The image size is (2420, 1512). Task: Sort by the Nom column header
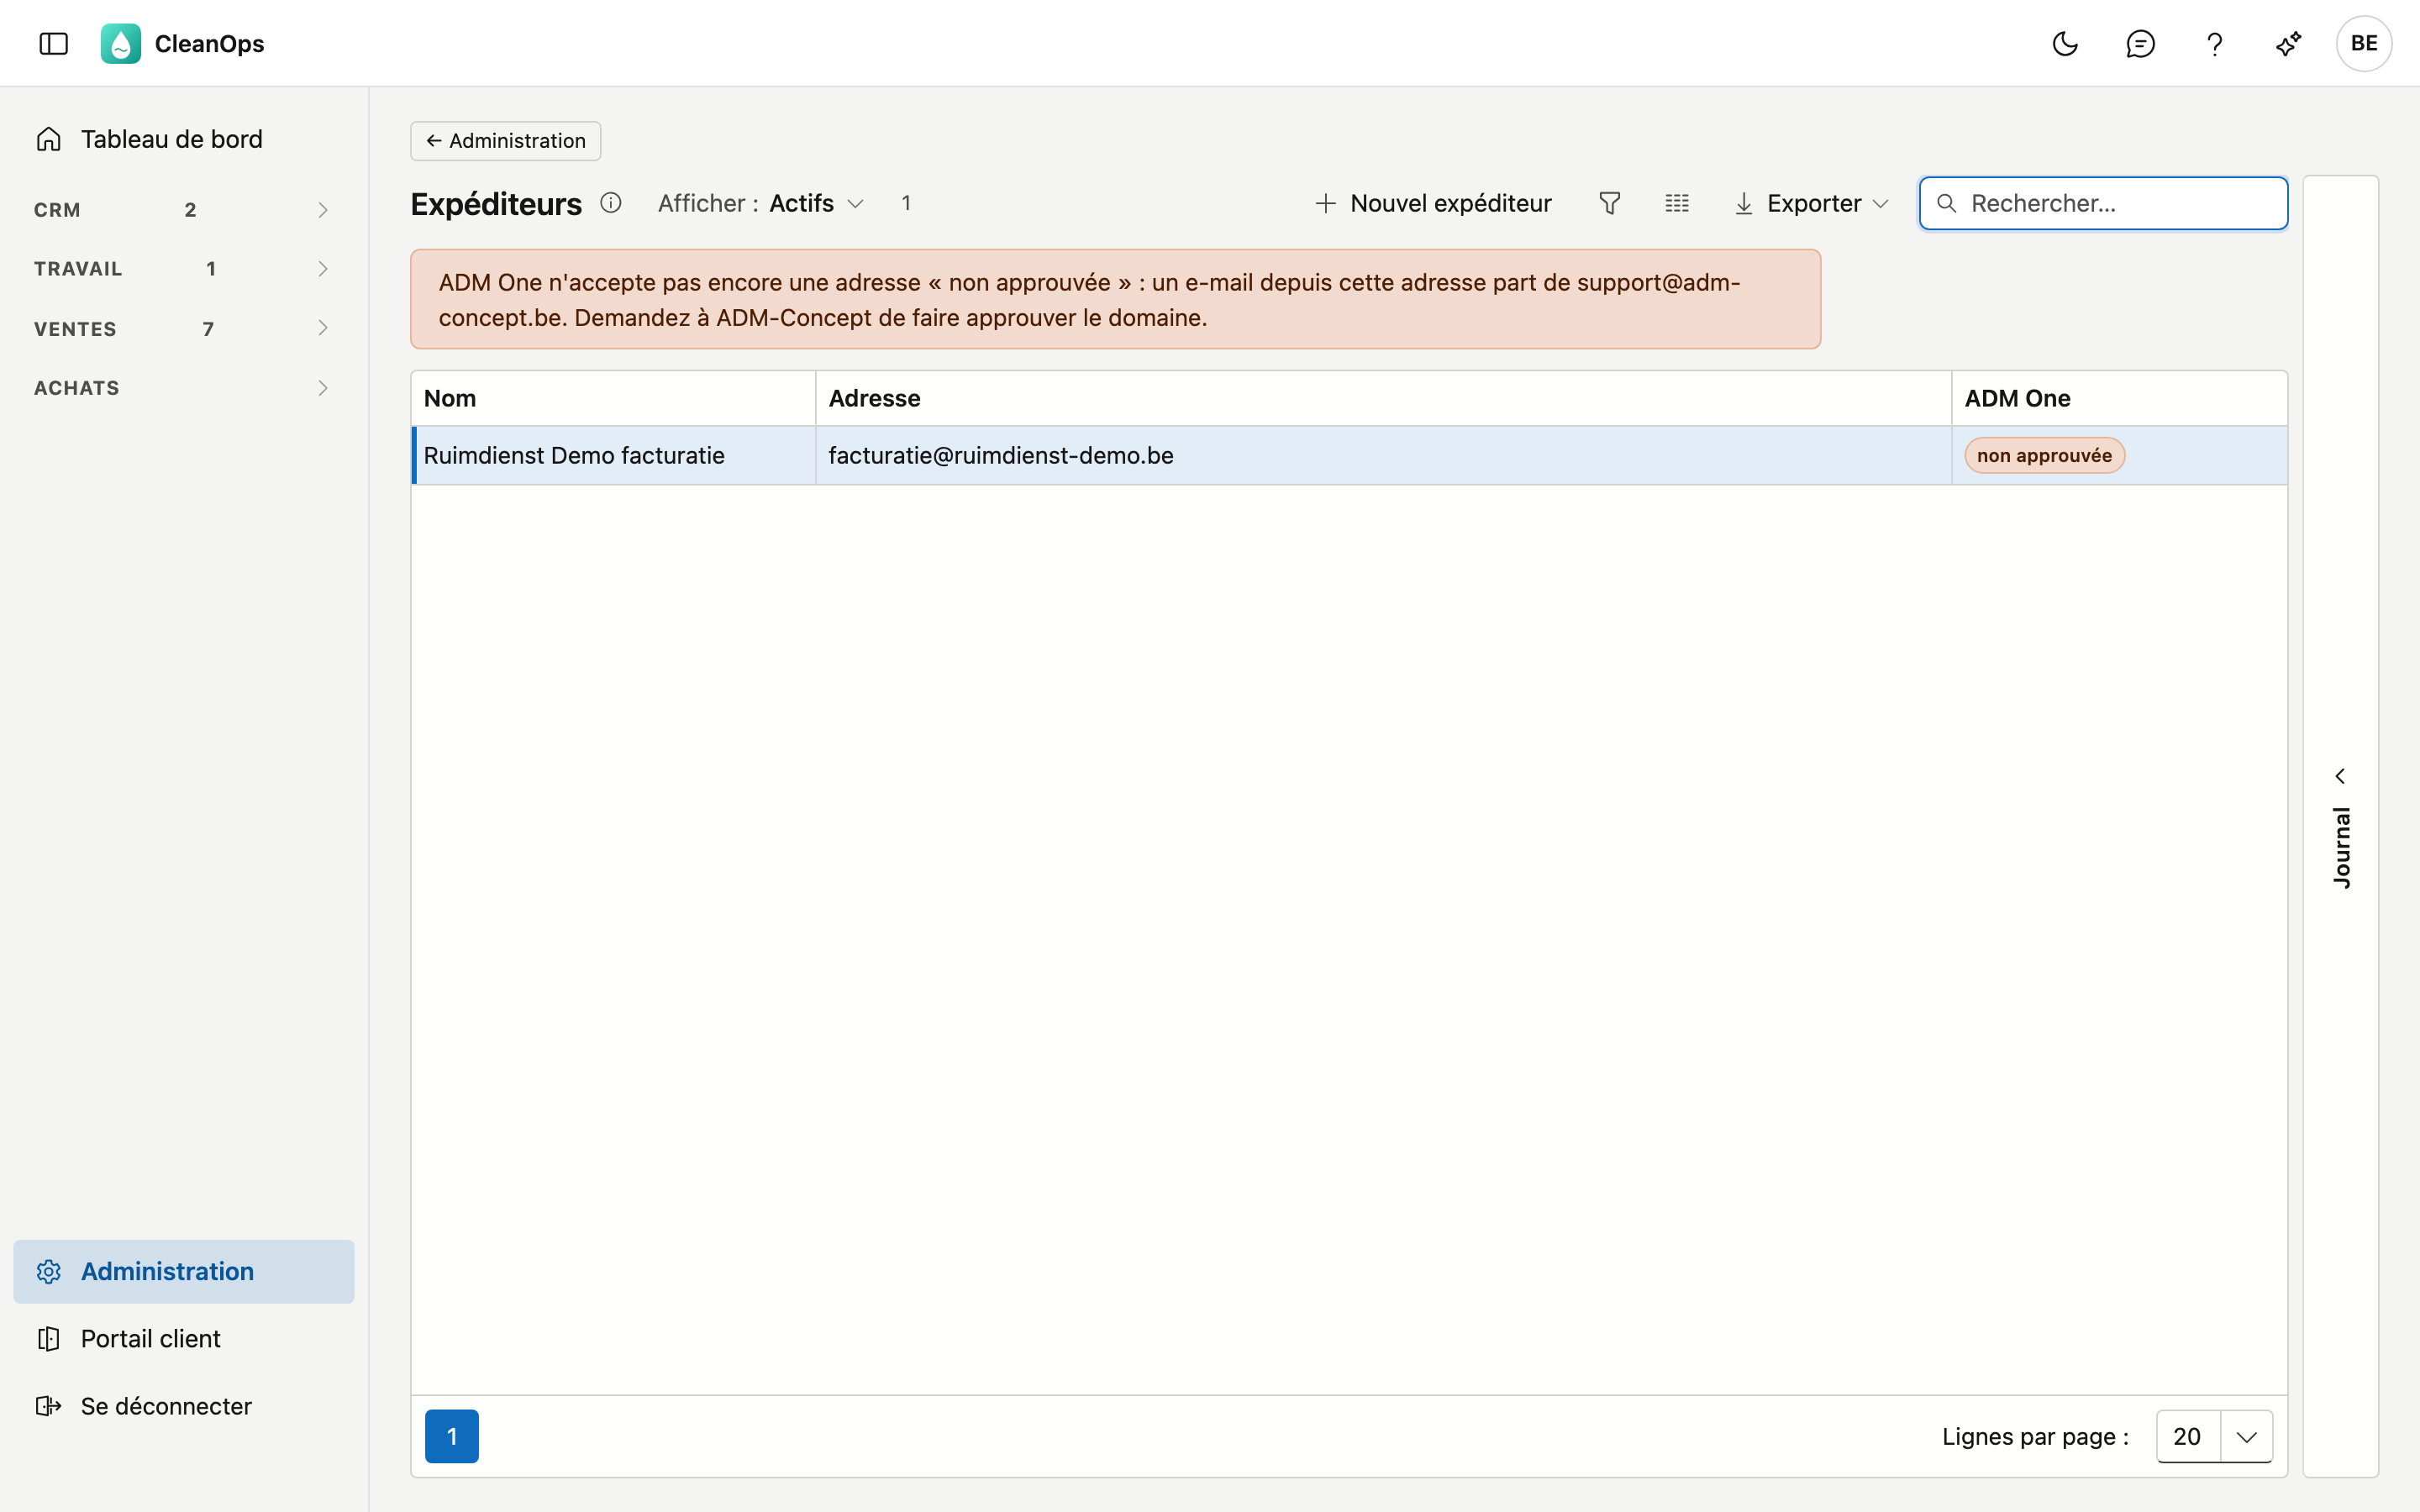[x=613, y=398]
